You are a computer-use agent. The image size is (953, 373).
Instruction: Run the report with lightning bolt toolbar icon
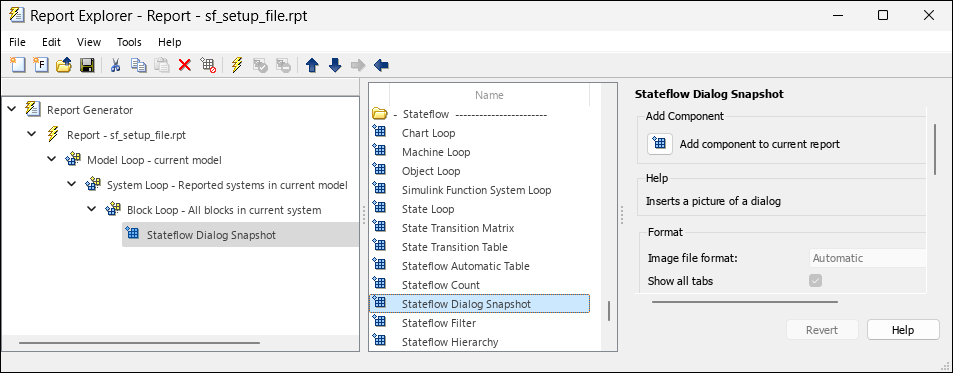236,65
